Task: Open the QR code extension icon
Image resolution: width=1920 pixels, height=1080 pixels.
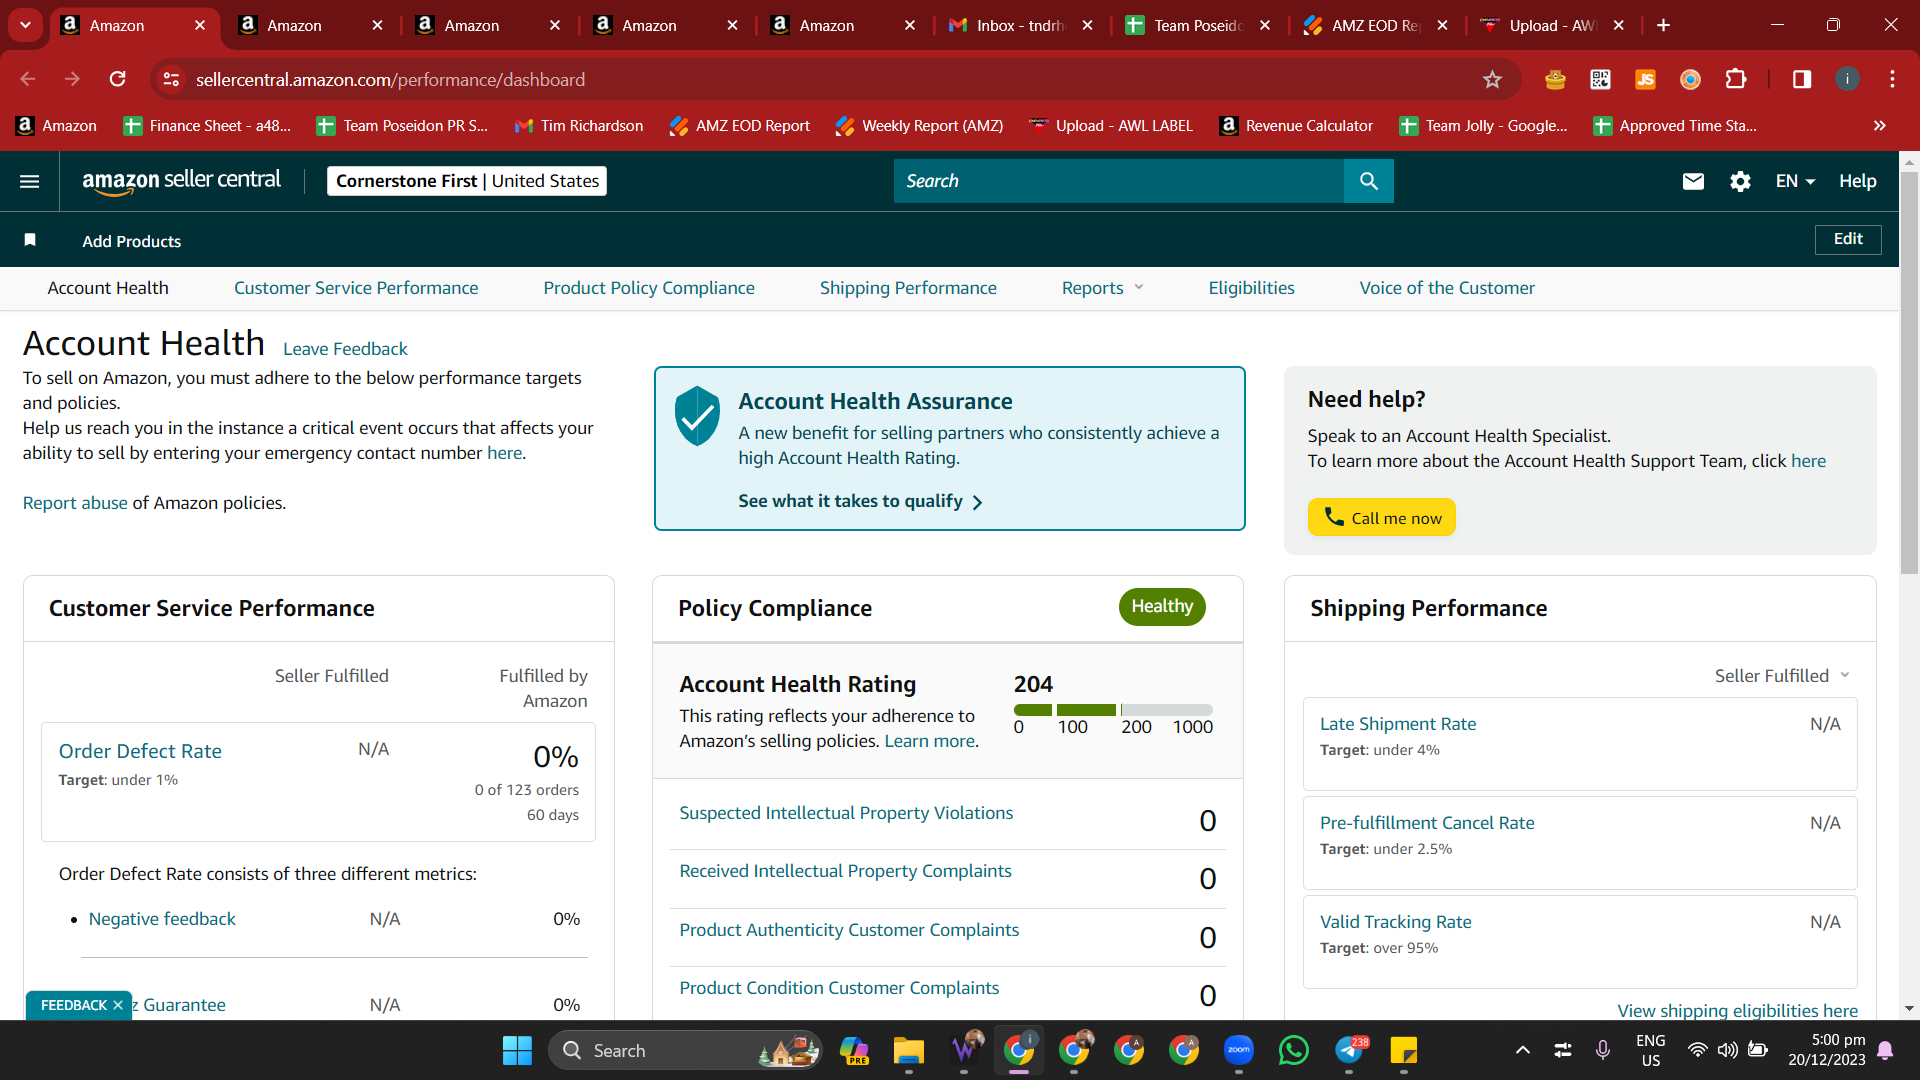Action: (x=1600, y=79)
